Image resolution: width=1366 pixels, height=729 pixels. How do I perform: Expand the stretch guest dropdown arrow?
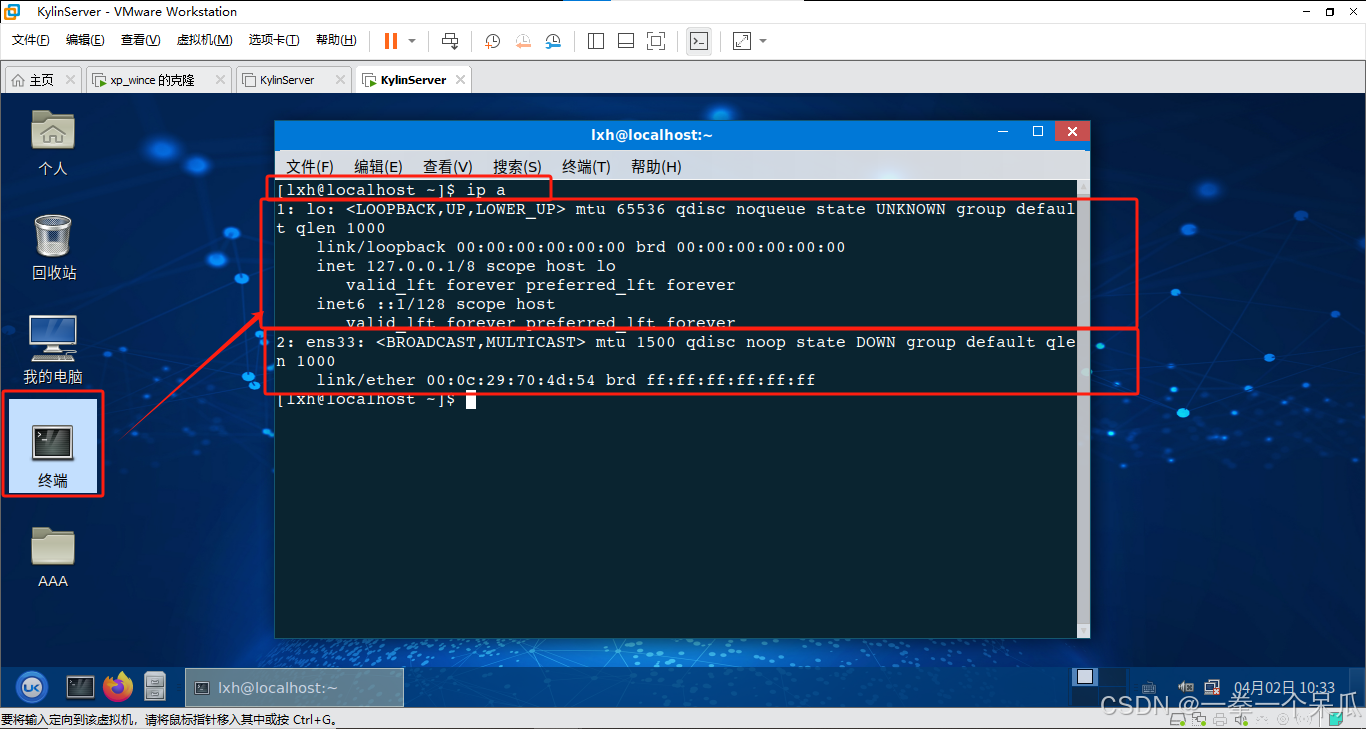point(763,41)
